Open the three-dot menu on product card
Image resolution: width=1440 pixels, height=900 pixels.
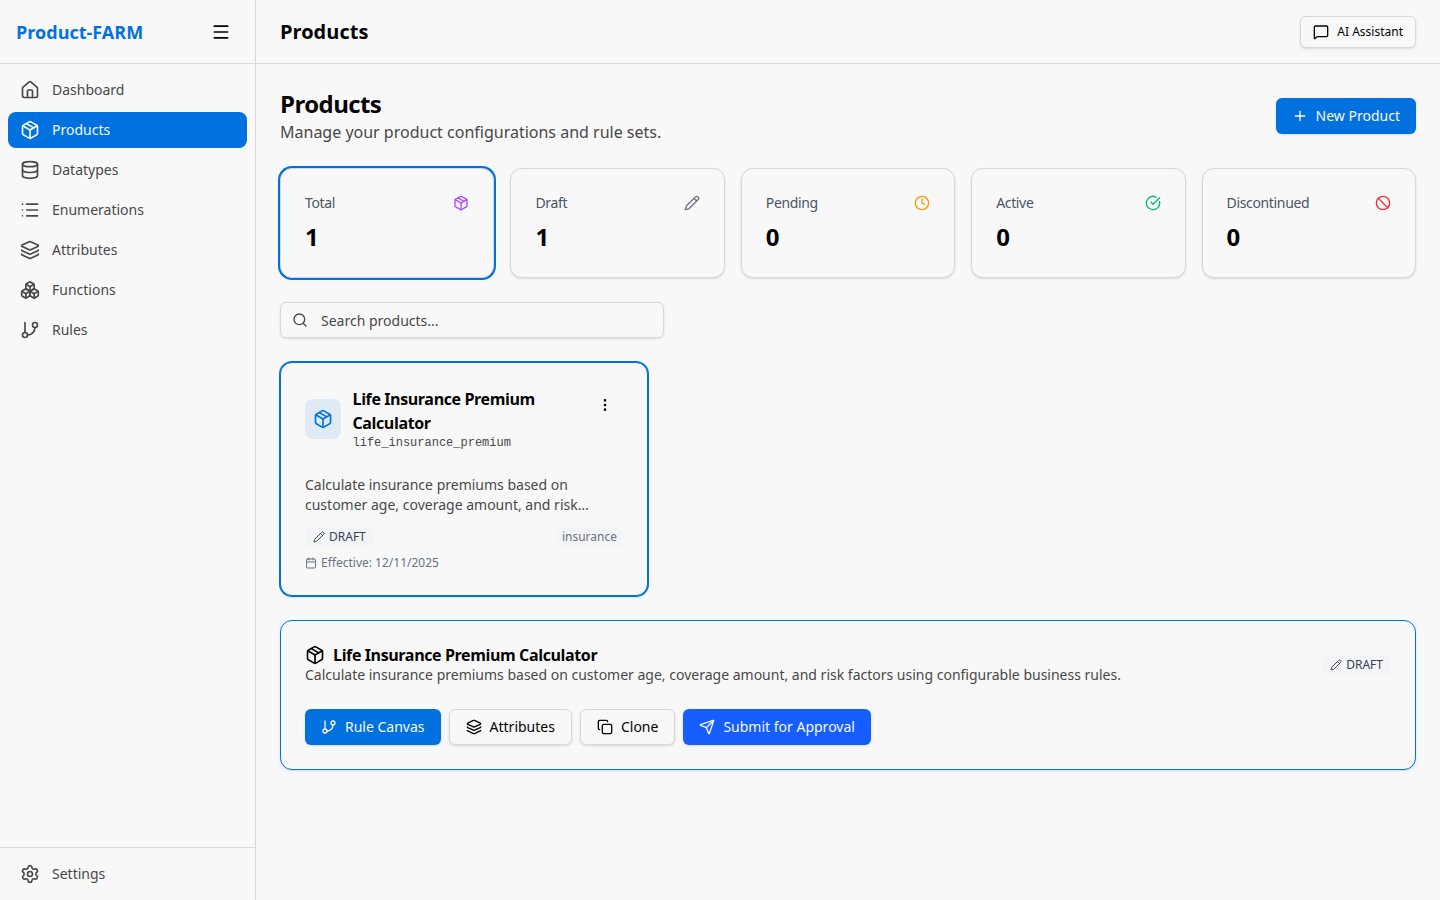pyautogui.click(x=605, y=405)
